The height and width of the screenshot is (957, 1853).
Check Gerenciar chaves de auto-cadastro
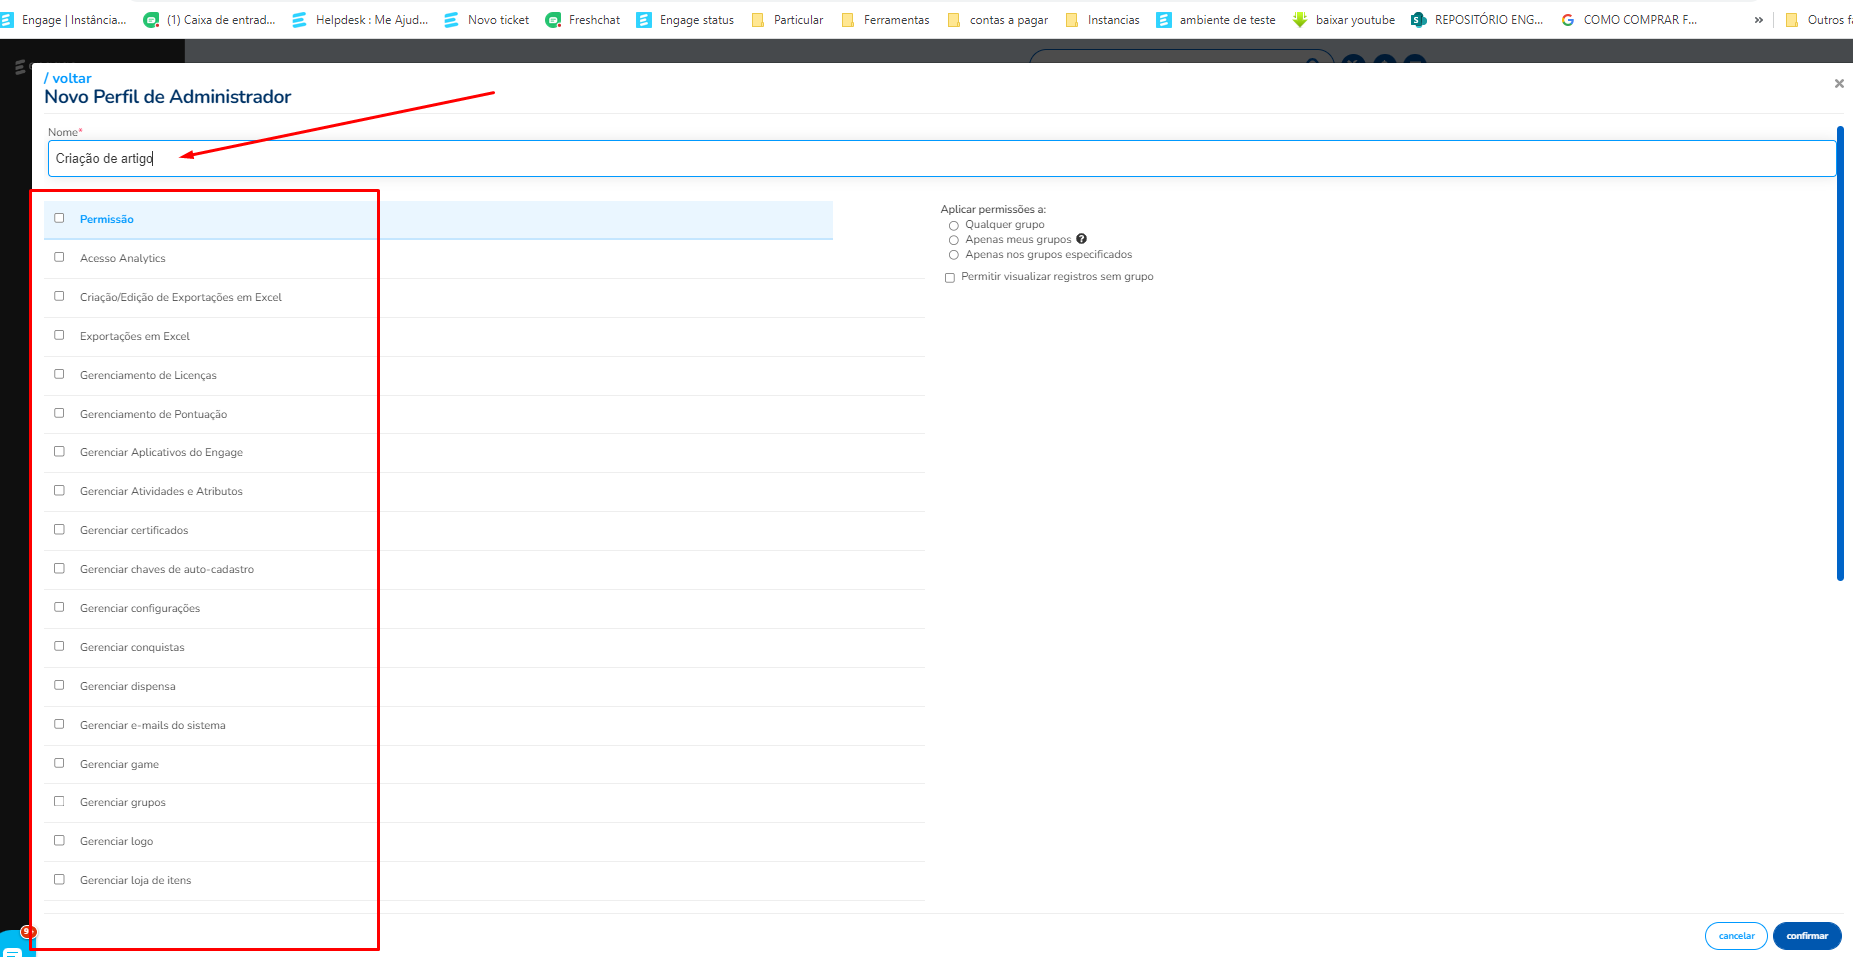coord(59,568)
